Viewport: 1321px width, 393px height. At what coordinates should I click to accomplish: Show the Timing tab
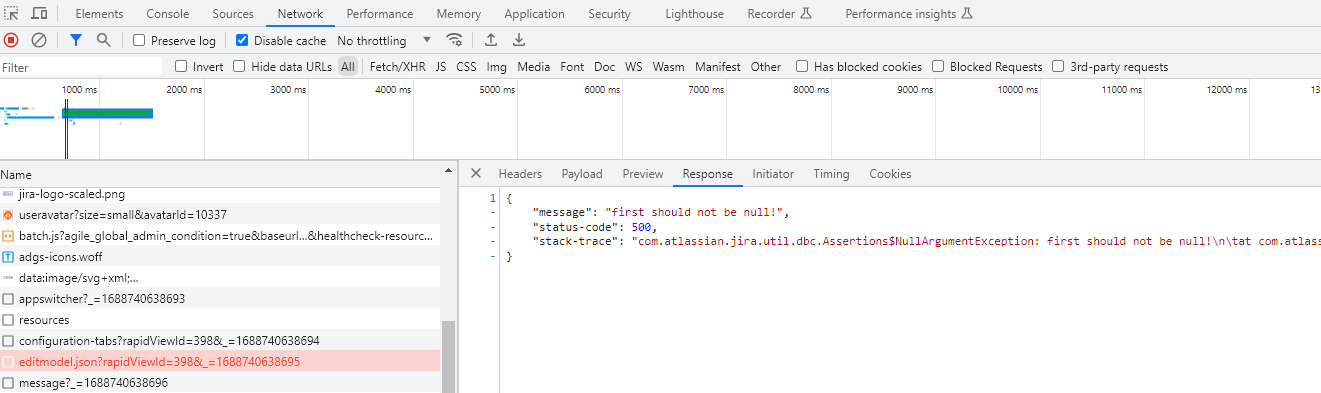(831, 174)
